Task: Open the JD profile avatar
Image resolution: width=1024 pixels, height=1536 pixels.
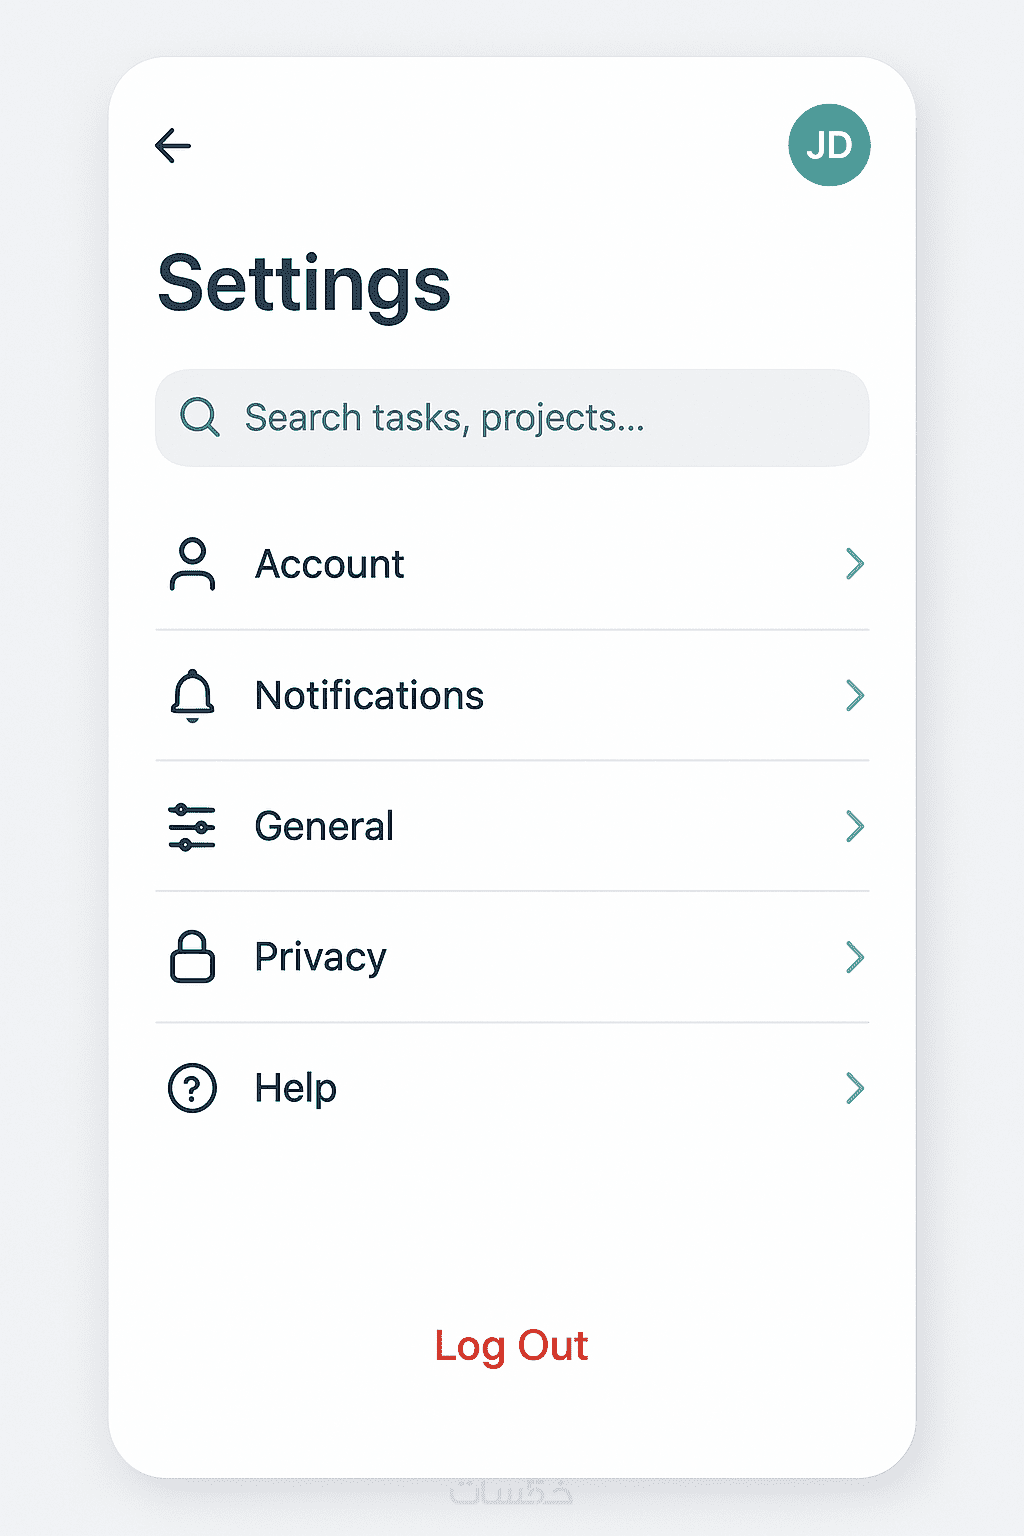Action: click(829, 146)
